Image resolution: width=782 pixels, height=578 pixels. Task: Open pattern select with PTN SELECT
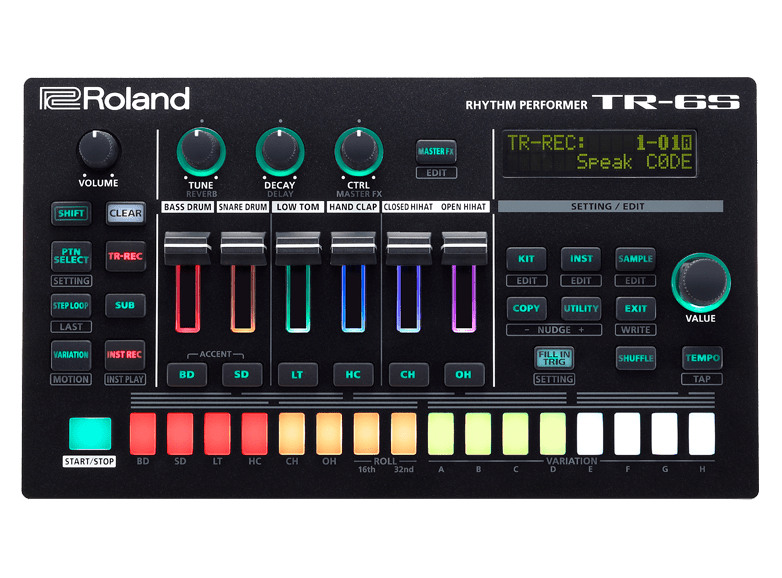71,256
